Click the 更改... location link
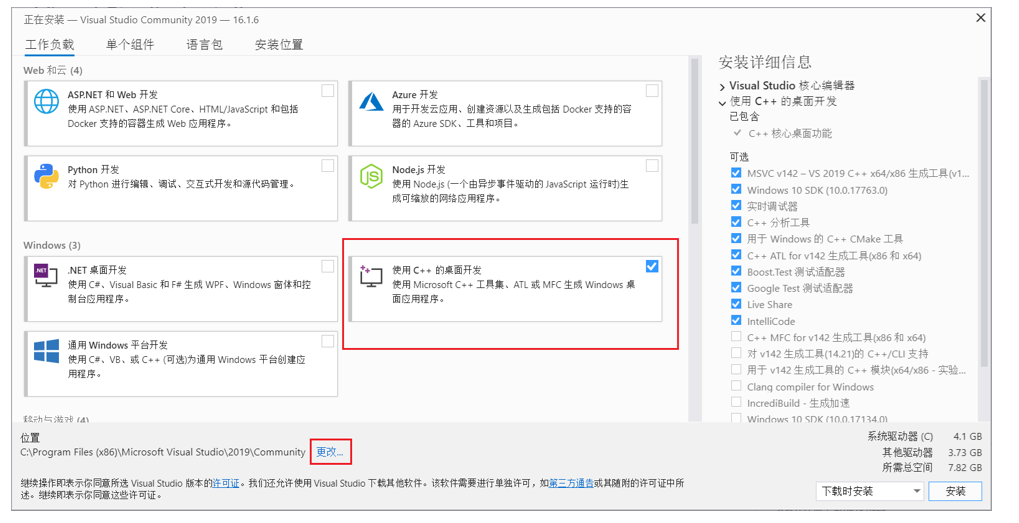This screenshot has height=523, width=1019. [329, 452]
